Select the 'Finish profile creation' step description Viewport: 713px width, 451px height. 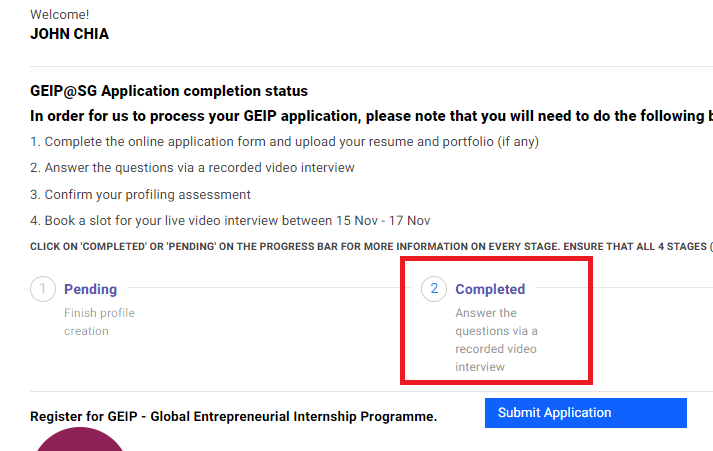tap(100, 322)
